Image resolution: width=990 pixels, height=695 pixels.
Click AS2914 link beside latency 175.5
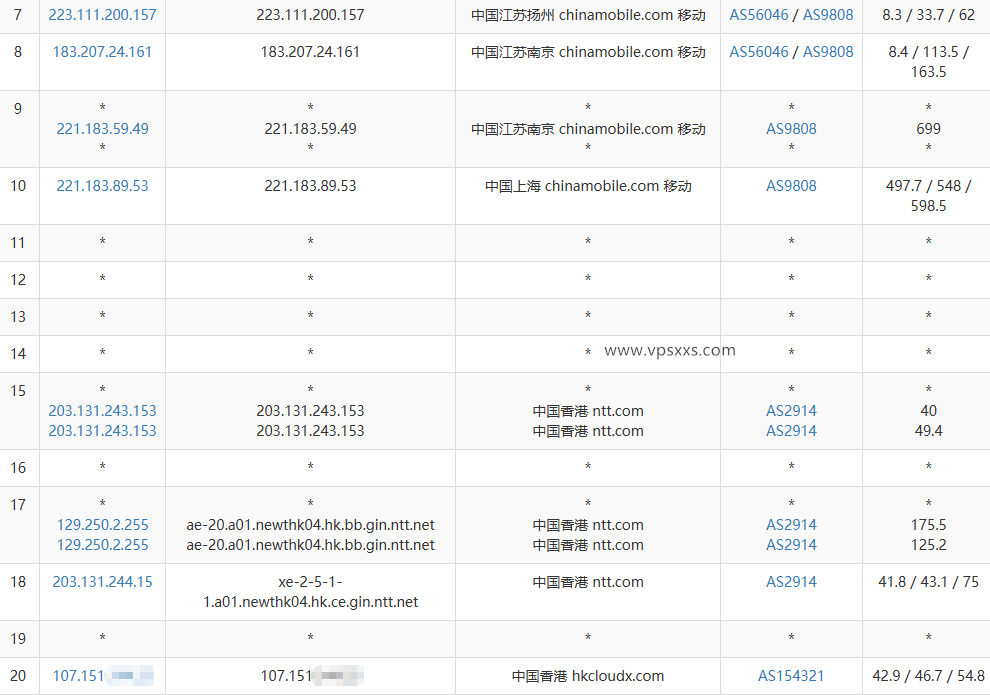click(791, 525)
